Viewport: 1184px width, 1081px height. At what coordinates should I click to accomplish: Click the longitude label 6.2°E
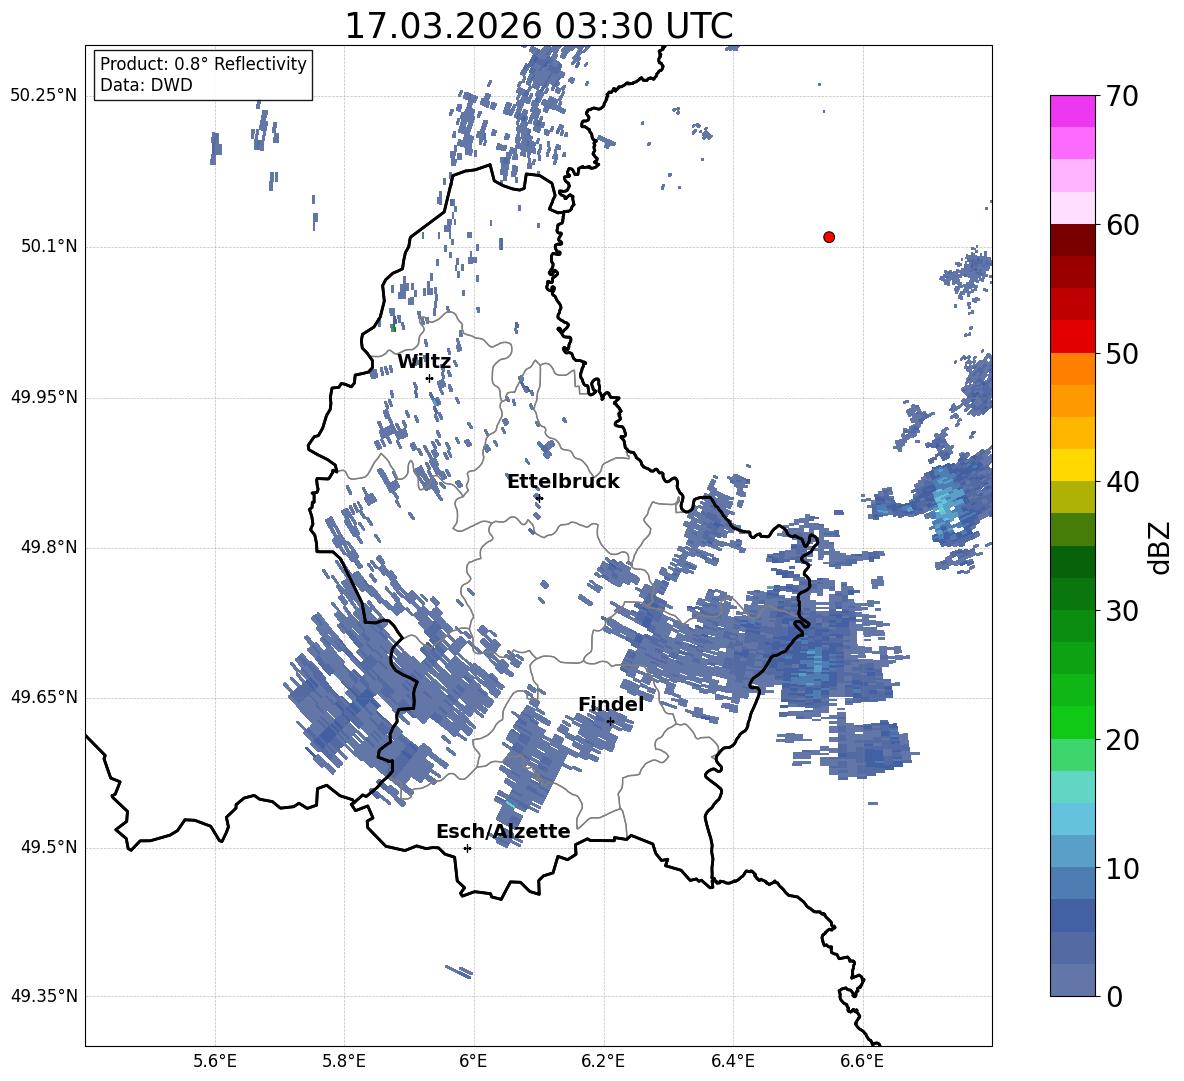pyautogui.click(x=603, y=1062)
